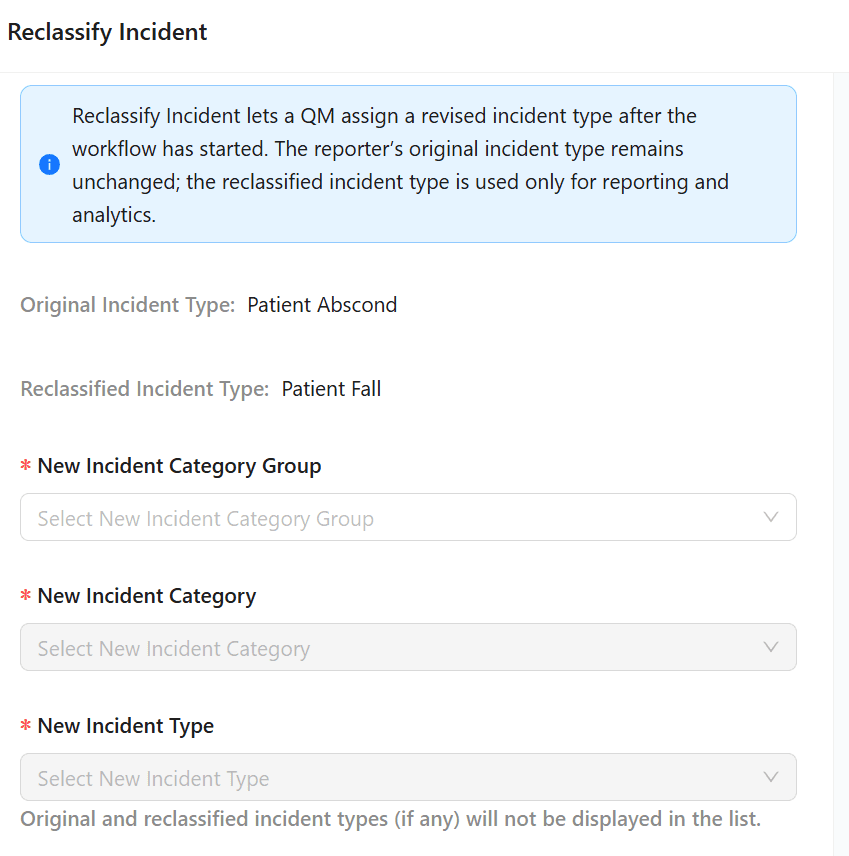Select the Original Incident Type label
The image size is (849, 856).
pos(127,304)
